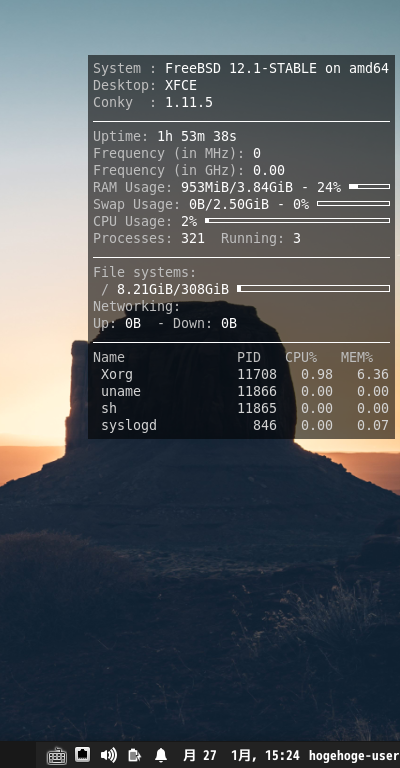Click the PID value 11708
Screen dimensions: 400x768
pyautogui.click(x=257, y=375)
